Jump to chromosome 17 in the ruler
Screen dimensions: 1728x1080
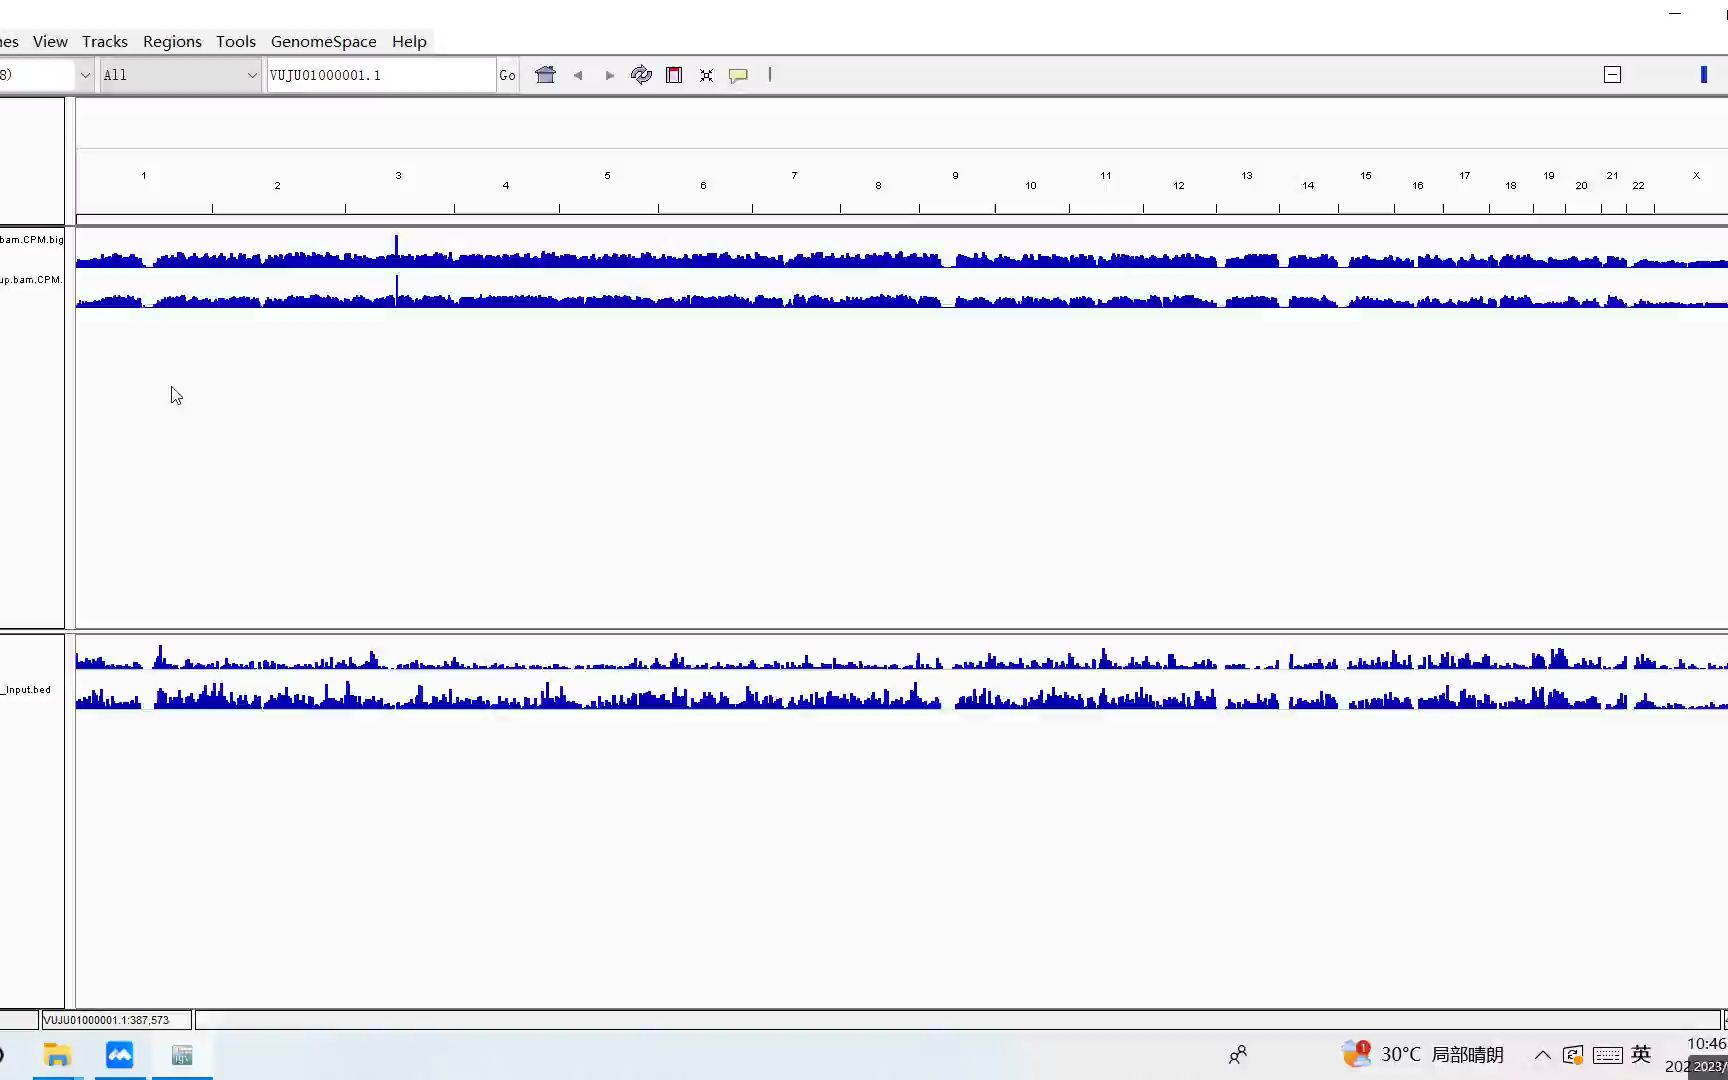click(1464, 176)
